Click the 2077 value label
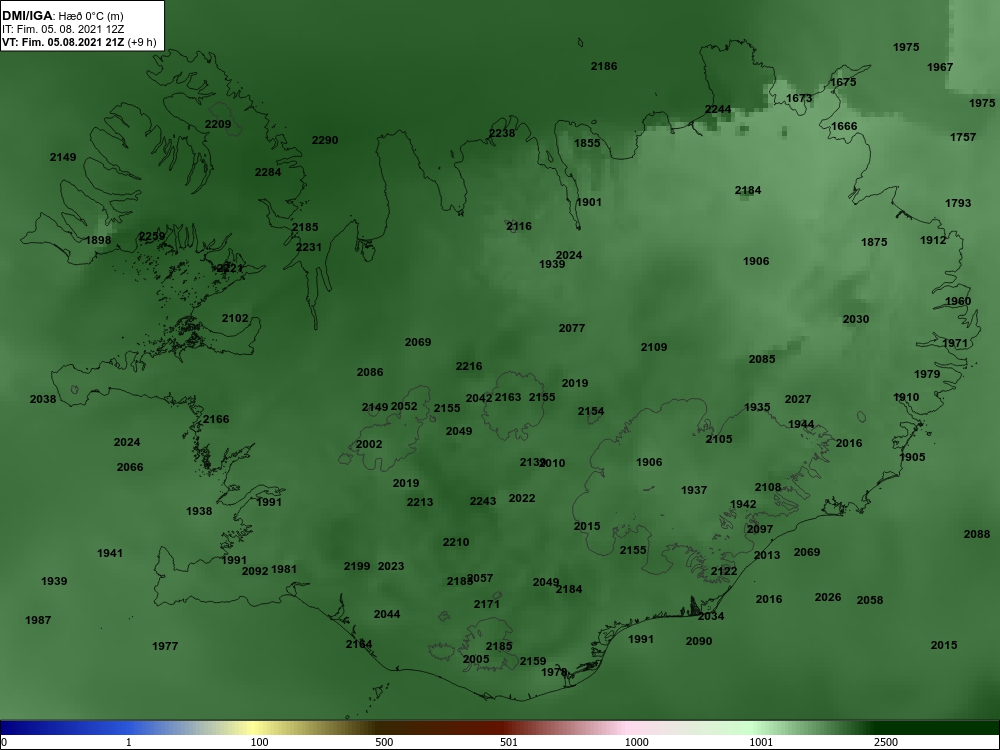 pos(572,328)
